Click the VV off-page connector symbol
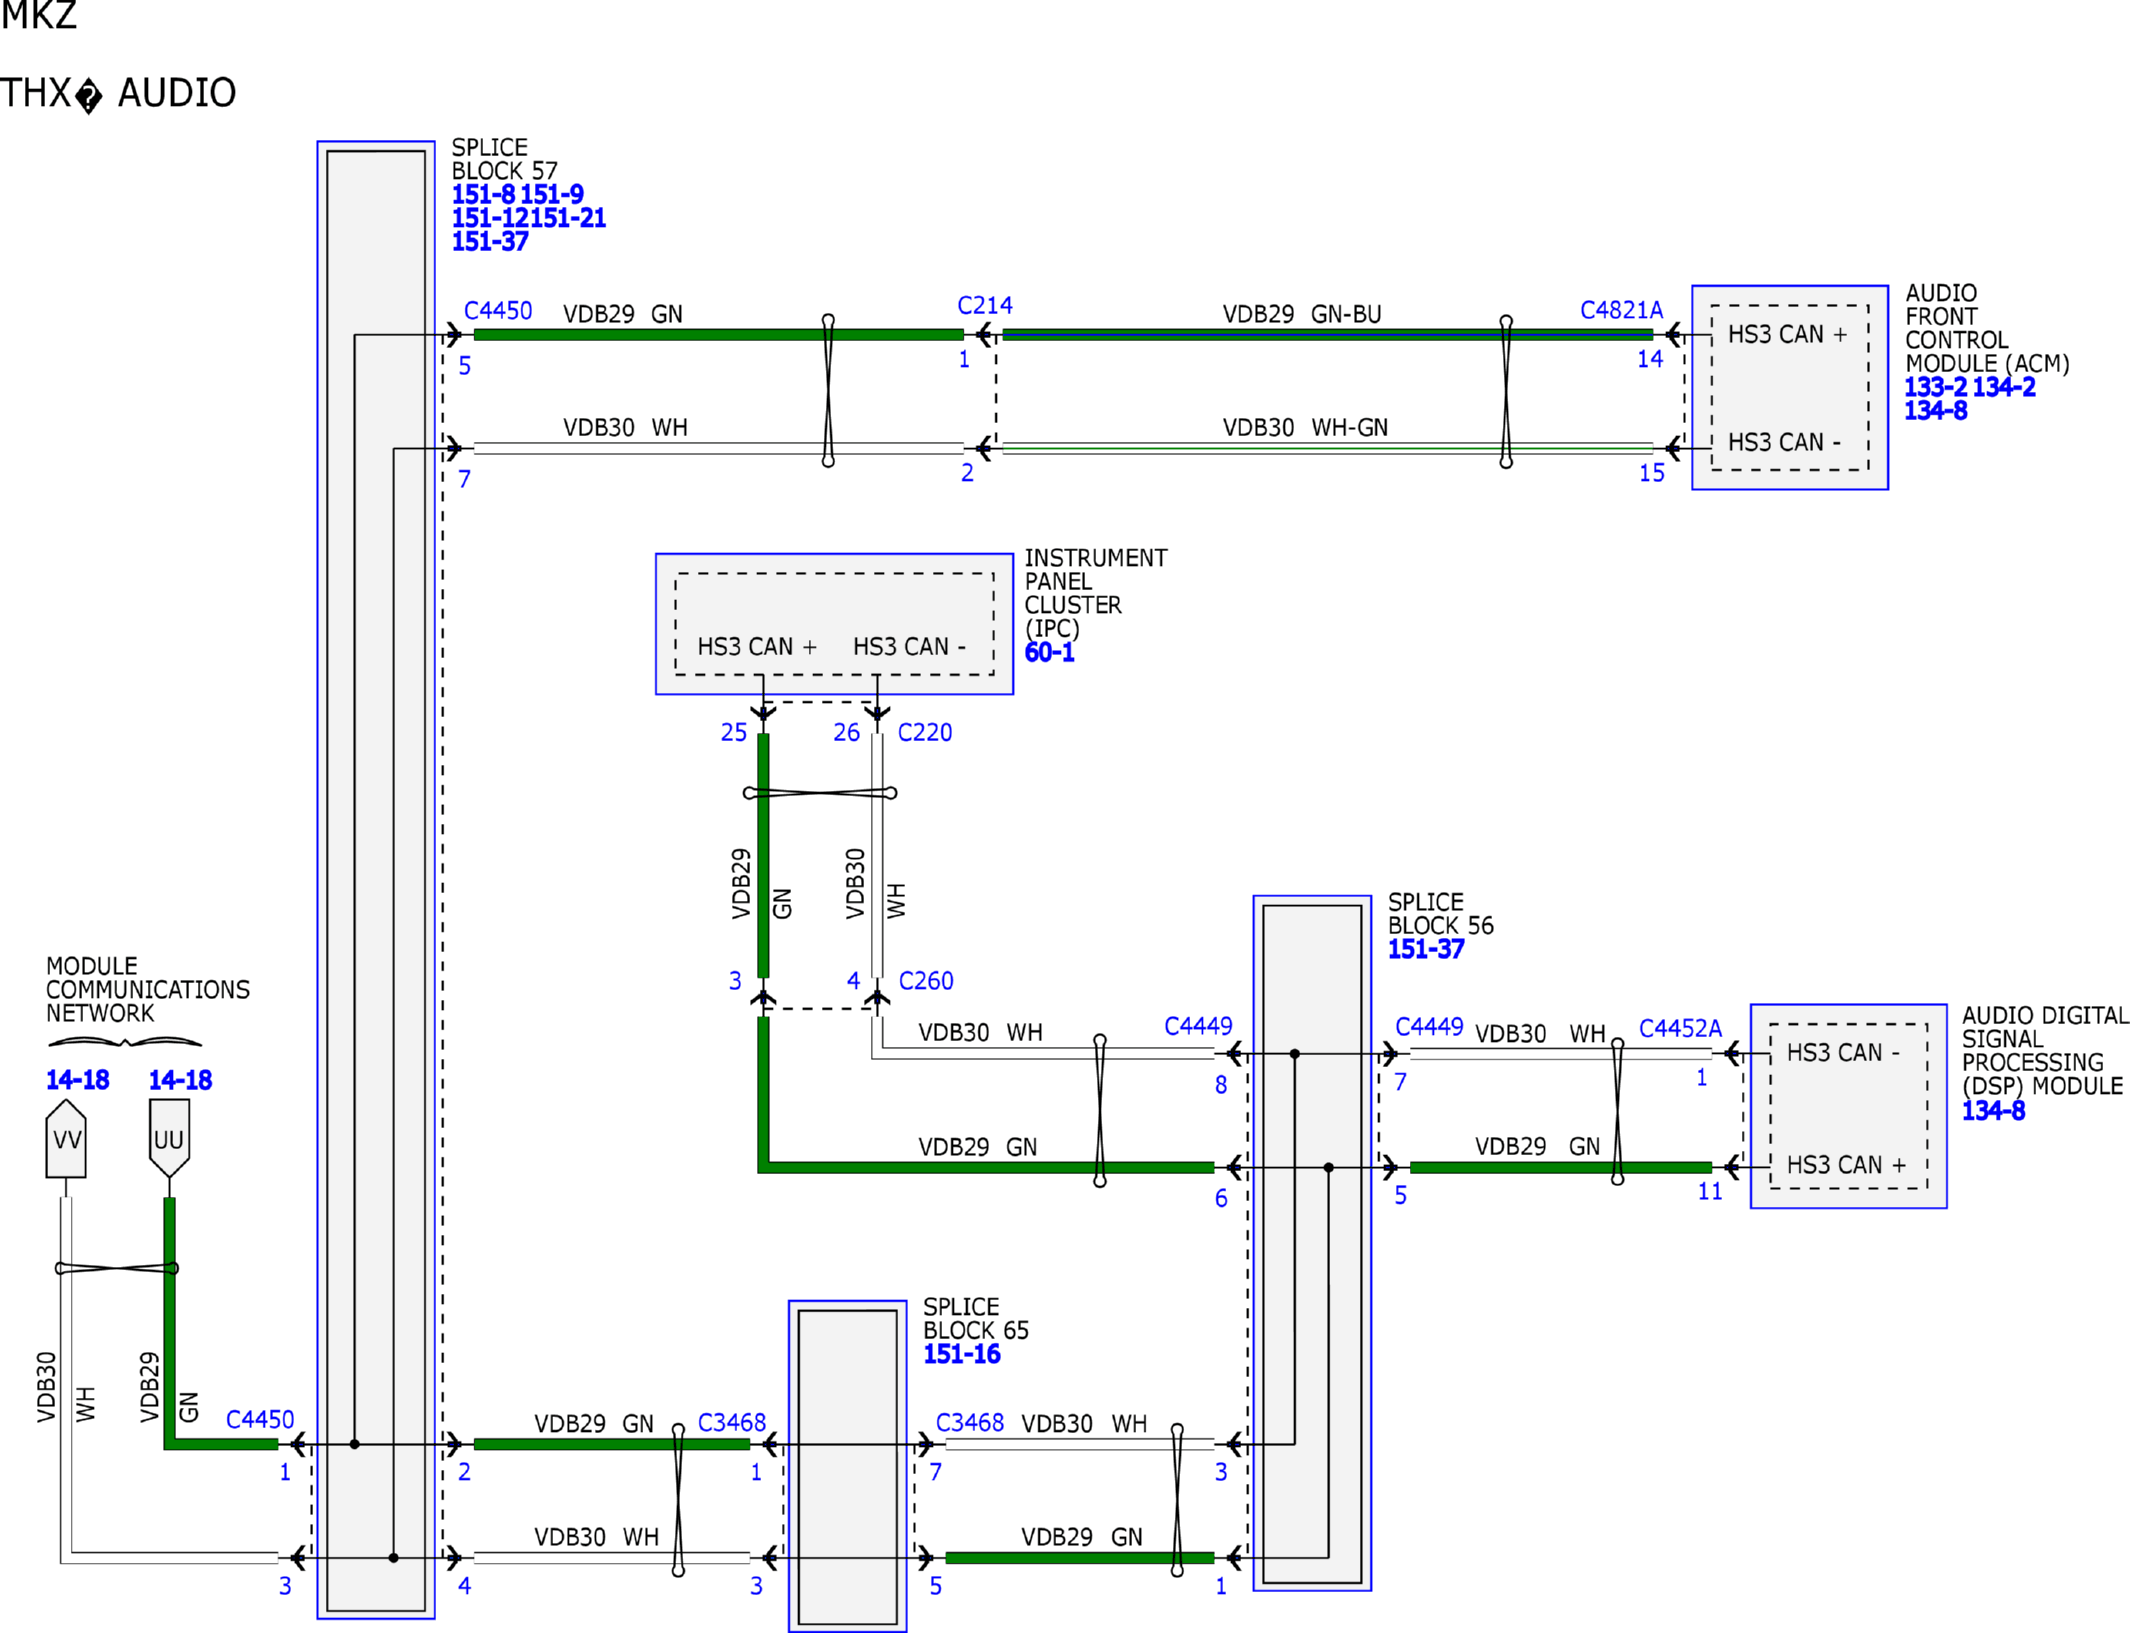The image size is (2130, 1633). point(66,1138)
